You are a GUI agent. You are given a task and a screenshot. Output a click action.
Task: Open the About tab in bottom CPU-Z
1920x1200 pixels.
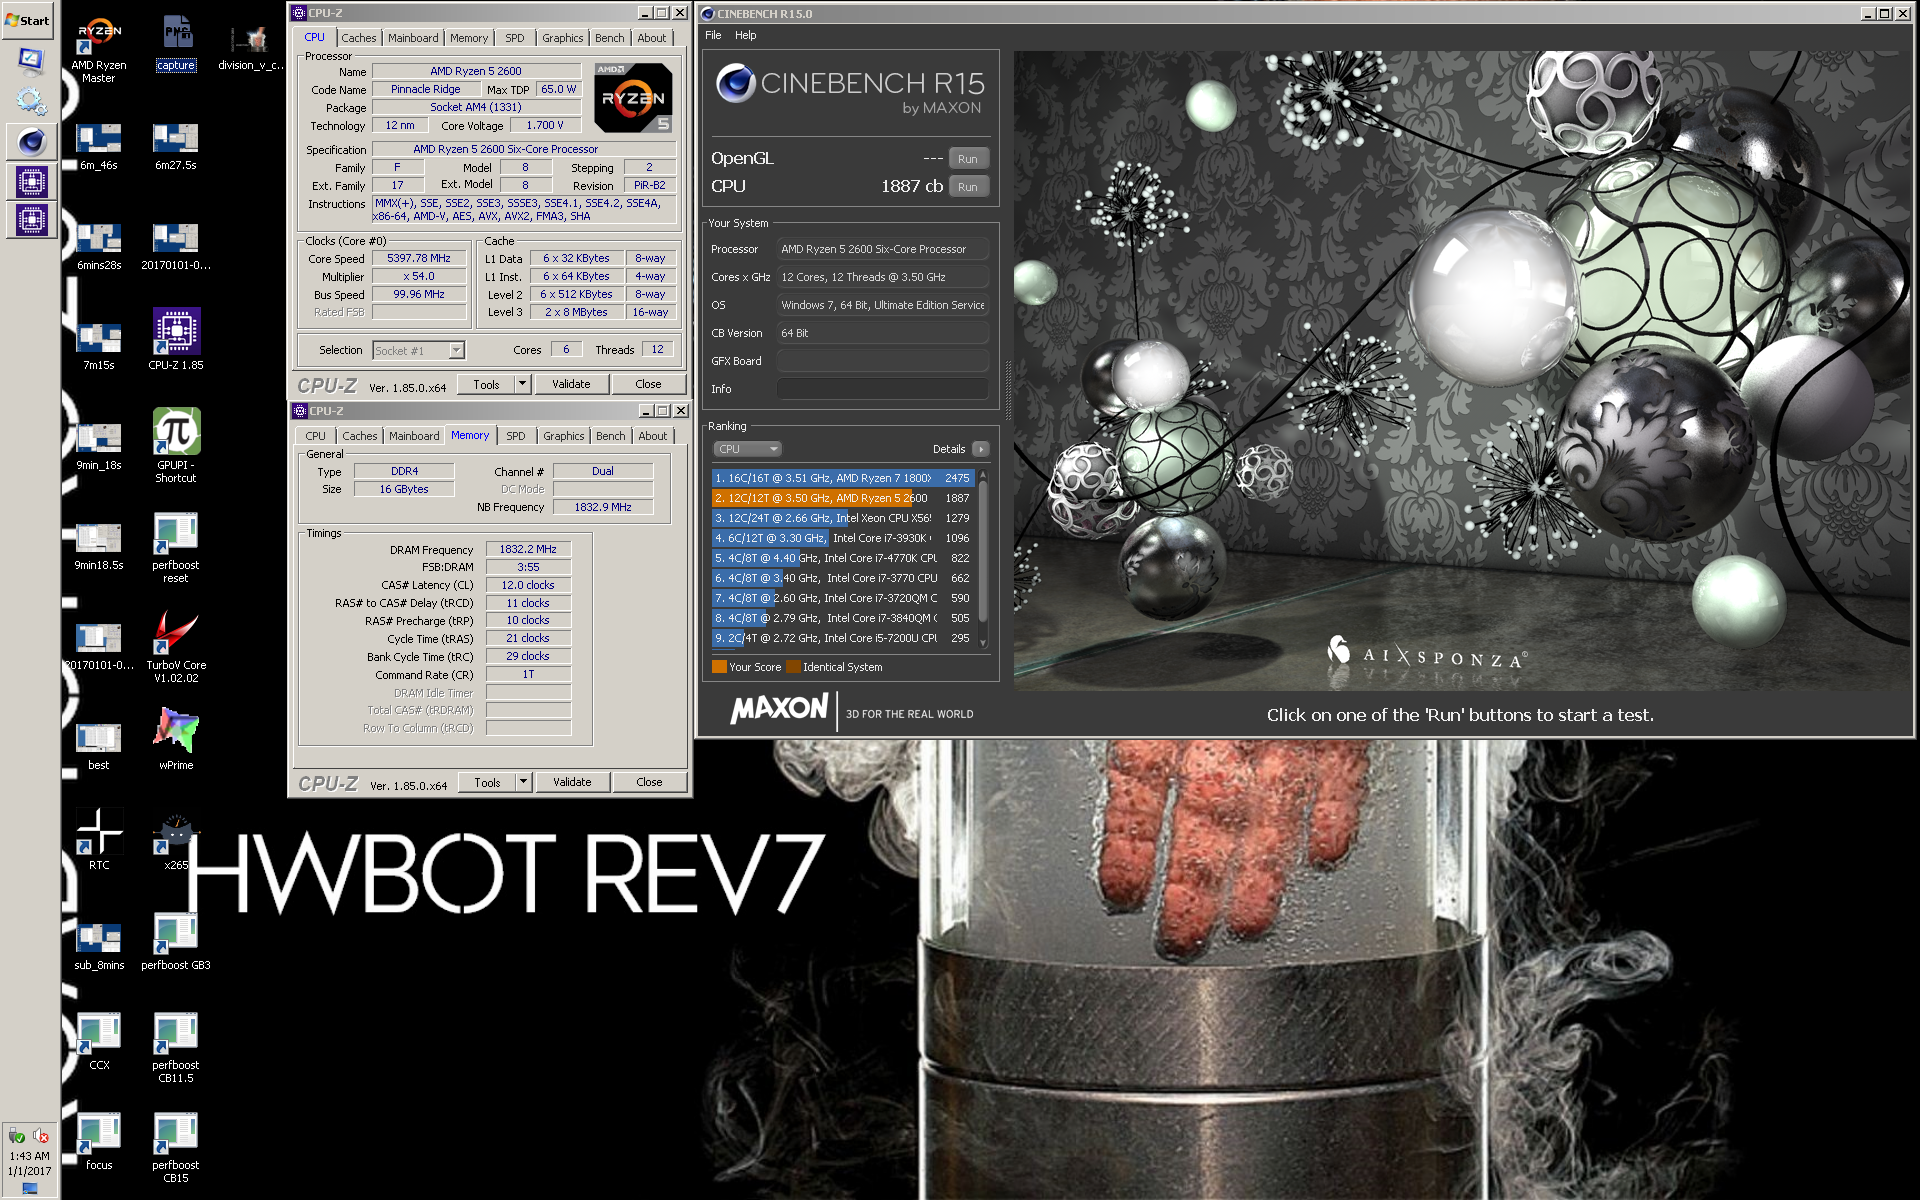coord(653,436)
